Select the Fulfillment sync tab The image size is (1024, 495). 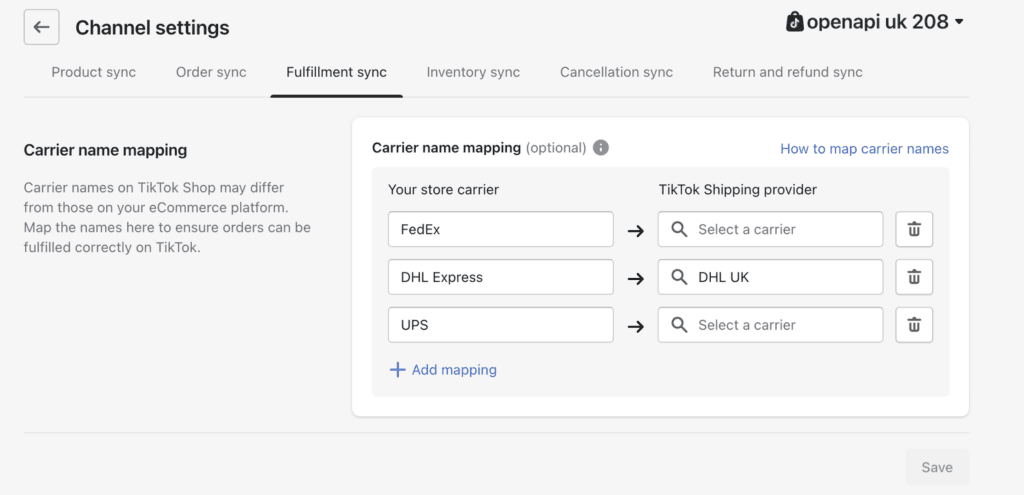pyautogui.click(x=336, y=72)
